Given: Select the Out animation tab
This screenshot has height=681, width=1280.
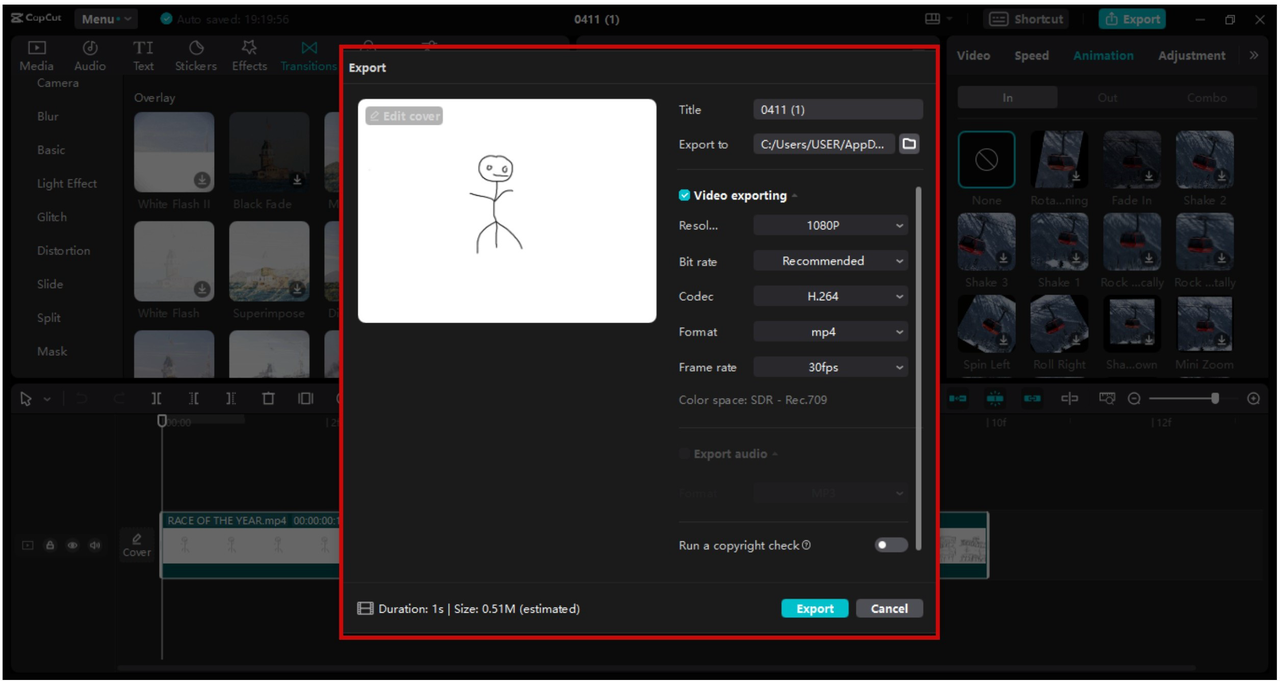Looking at the screenshot, I should click(1107, 98).
